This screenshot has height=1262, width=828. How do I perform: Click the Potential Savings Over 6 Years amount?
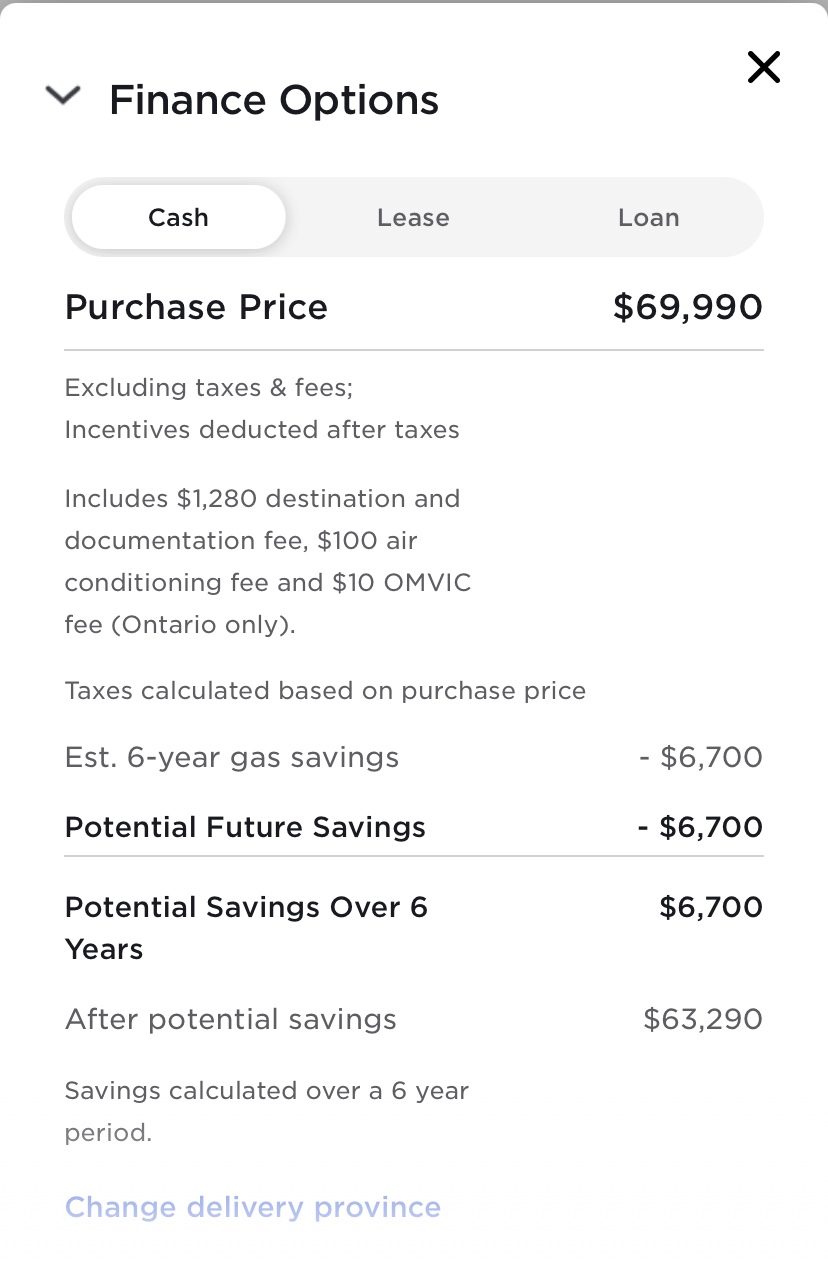(x=711, y=907)
